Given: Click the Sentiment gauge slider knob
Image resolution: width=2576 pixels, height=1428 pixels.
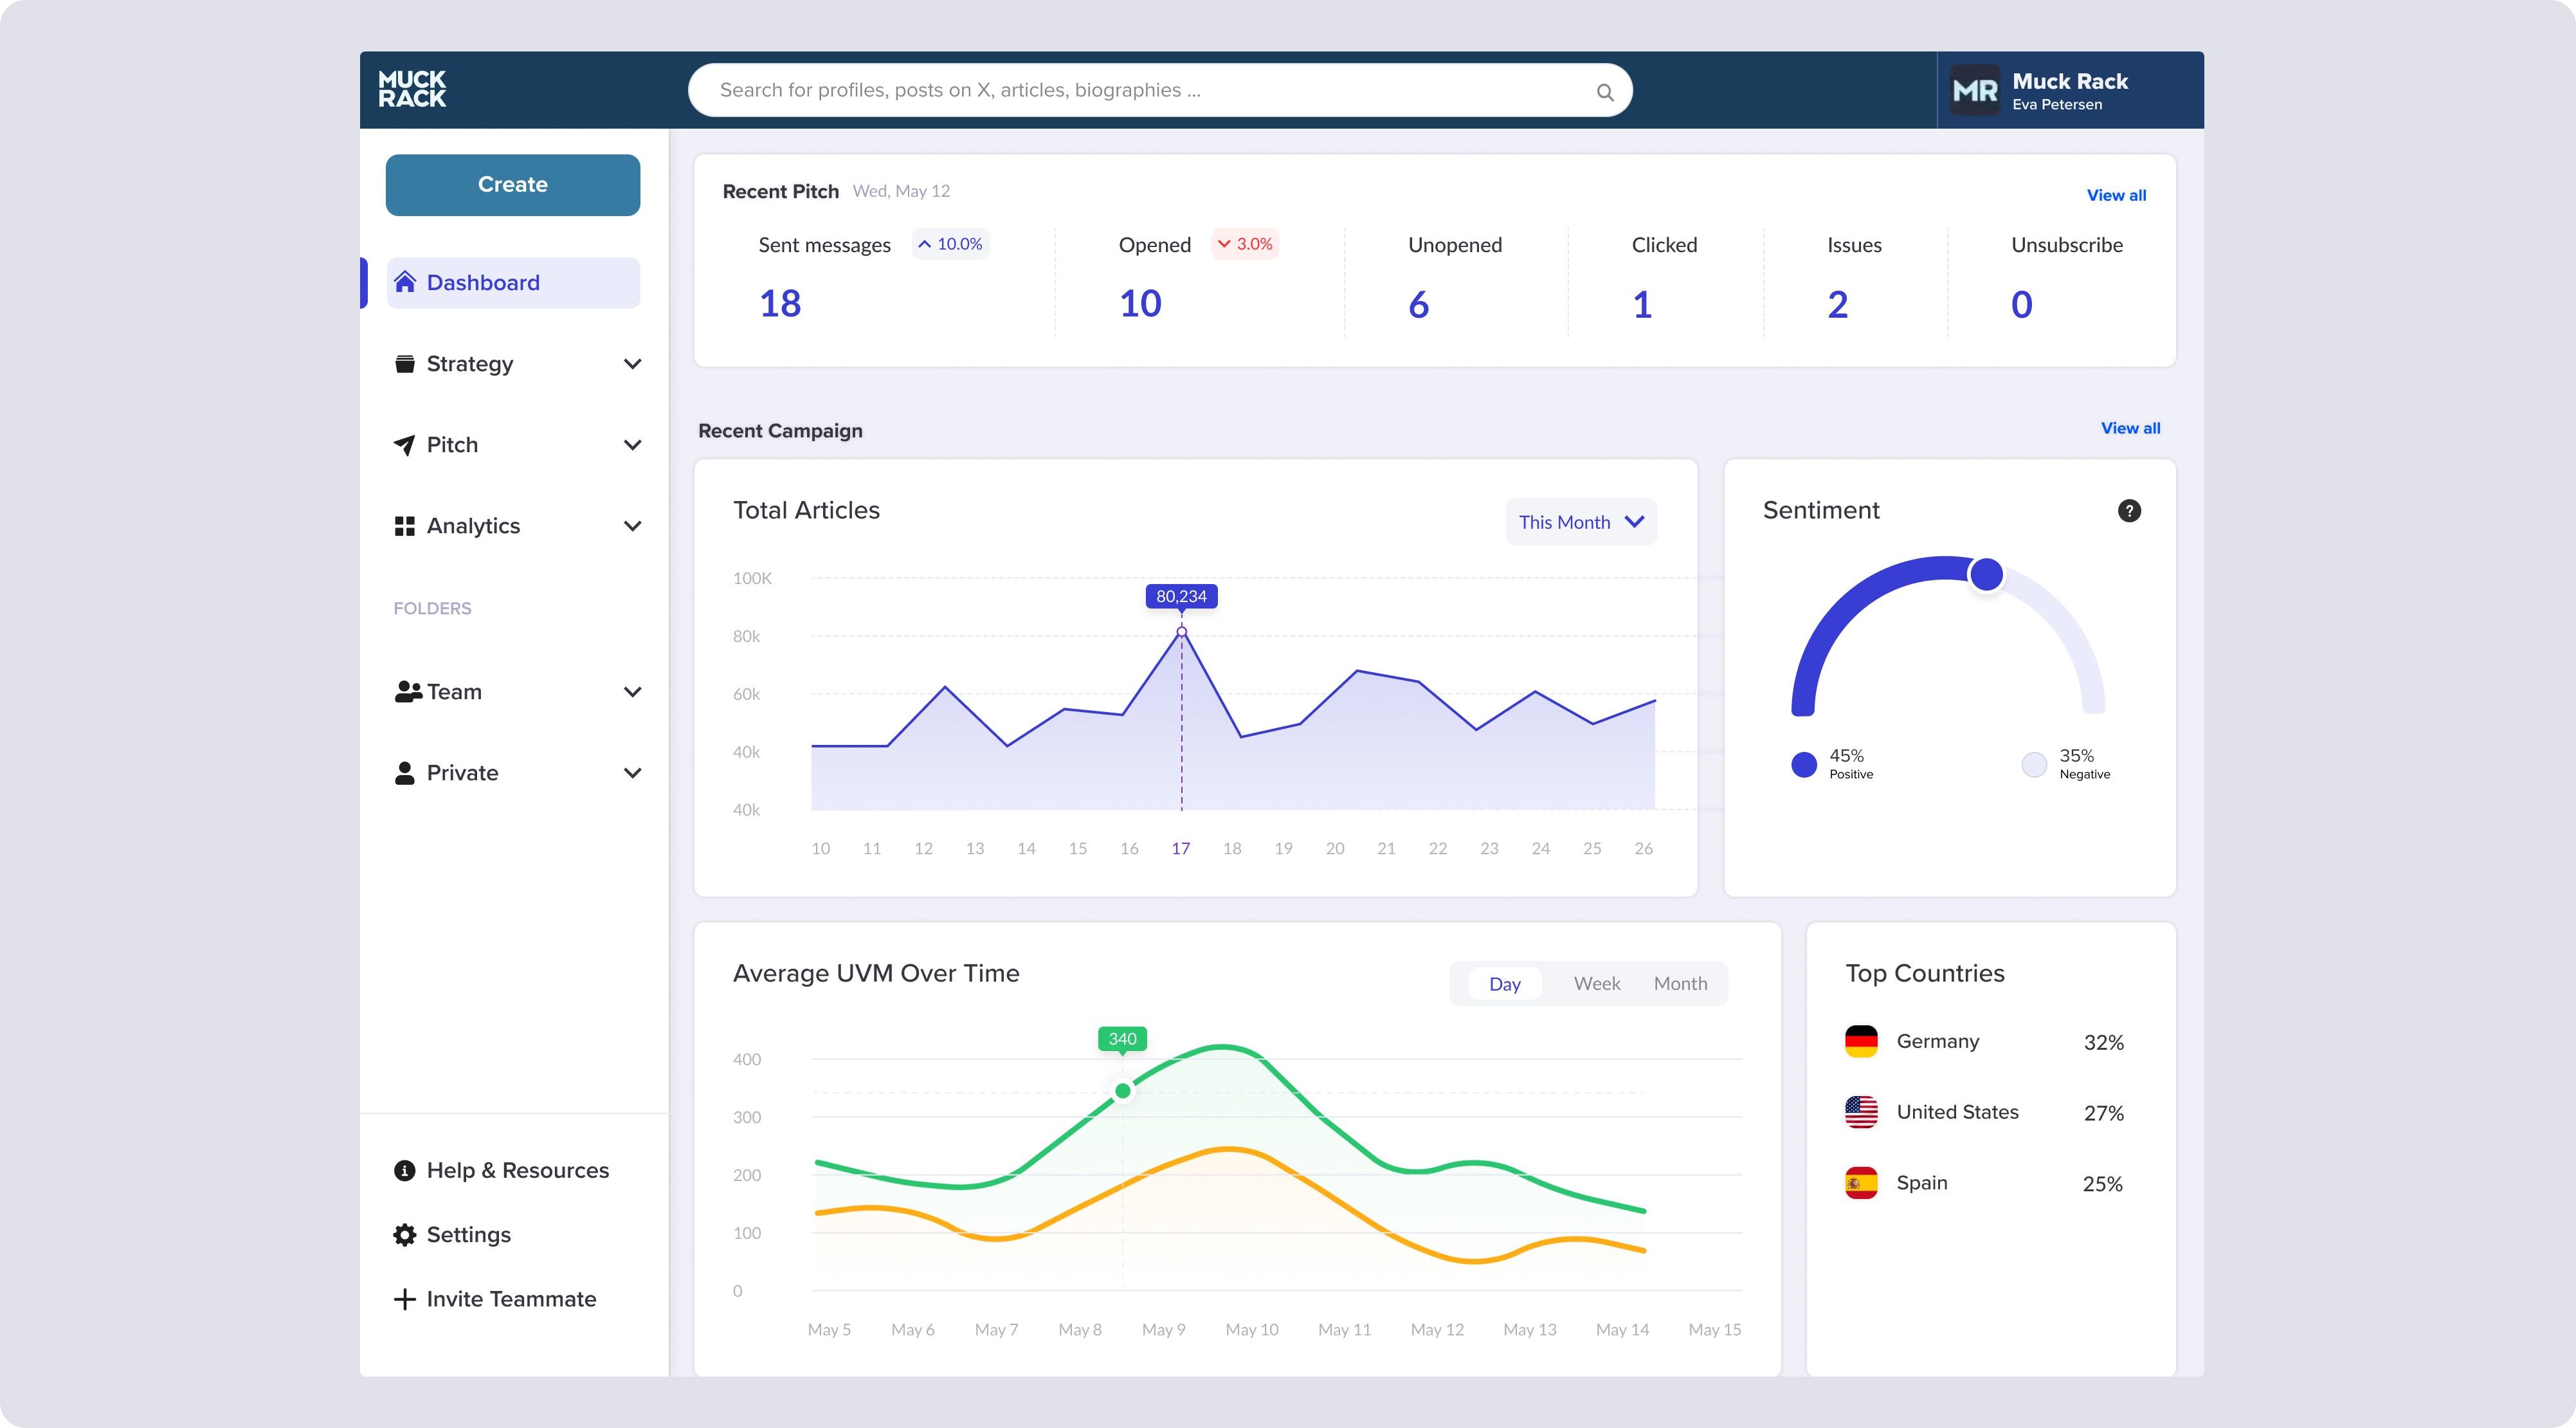Looking at the screenshot, I should coord(1986,575).
